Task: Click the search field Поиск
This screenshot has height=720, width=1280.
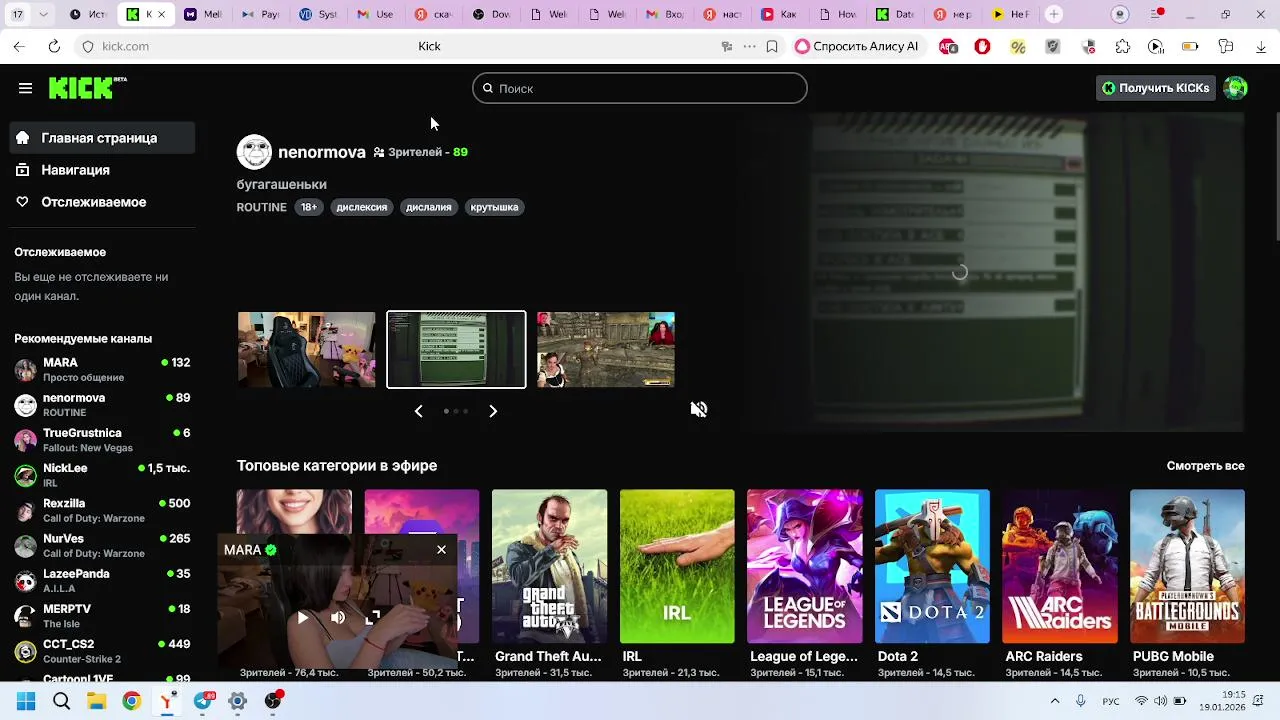Action: (x=639, y=88)
